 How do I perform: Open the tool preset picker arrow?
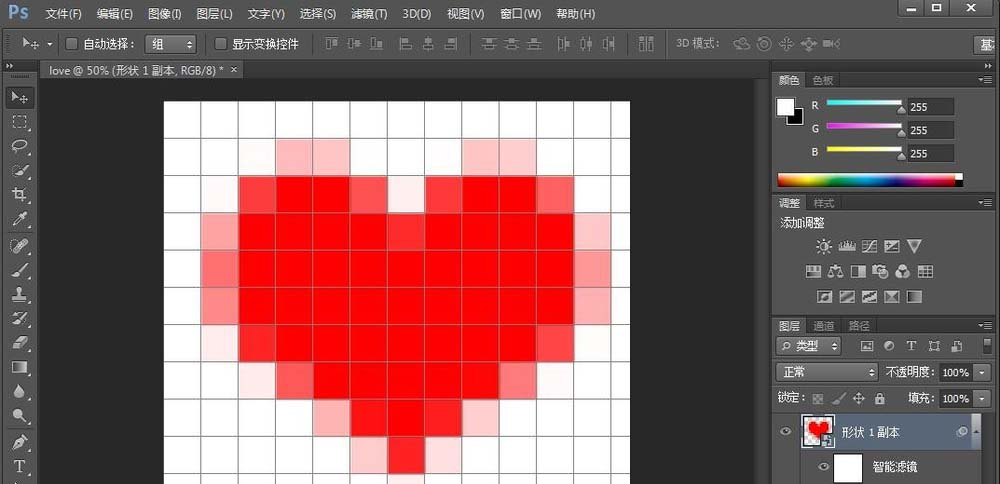click(50, 44)
